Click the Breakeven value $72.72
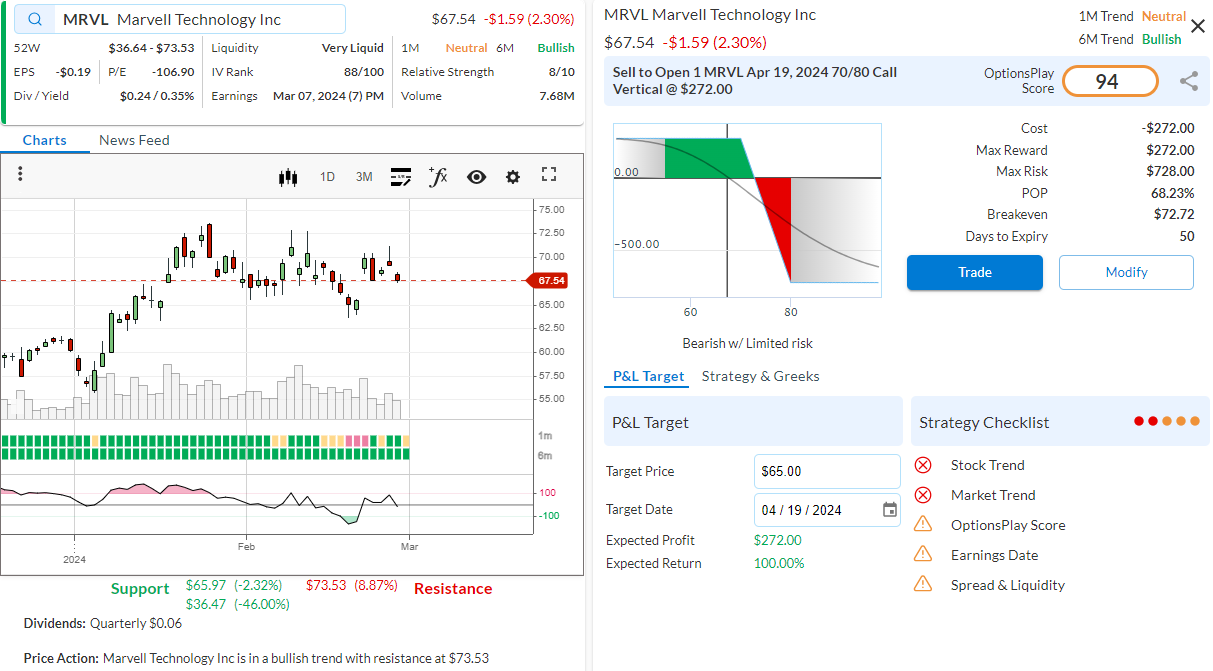This screenshot has width=1213, height=671. (x=1174, y=215)
